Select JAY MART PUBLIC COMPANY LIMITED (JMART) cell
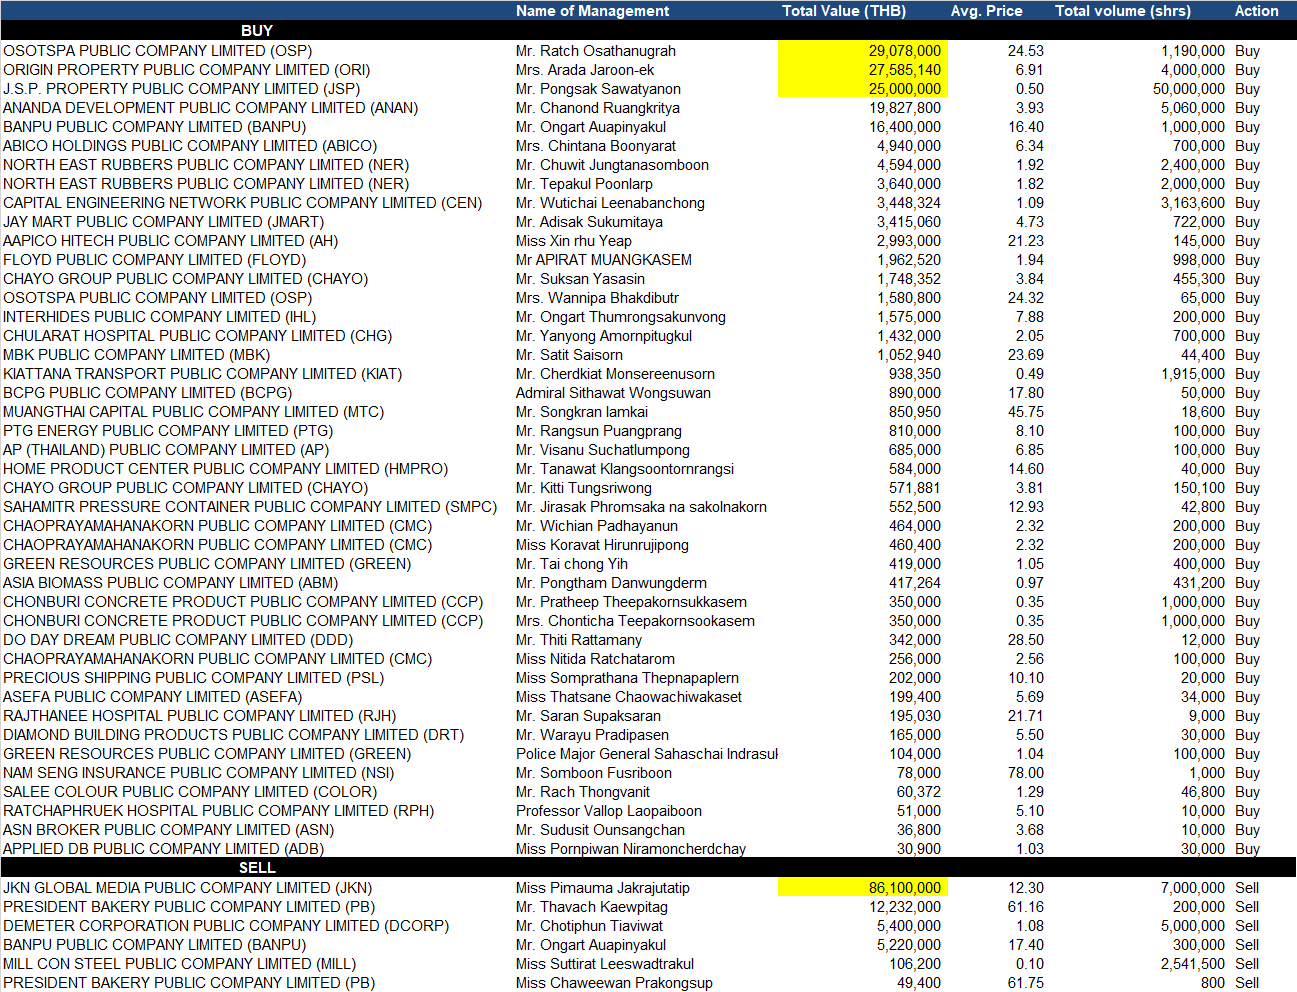The height and width of the screenshot is (992, 1297). coord(163,222)
